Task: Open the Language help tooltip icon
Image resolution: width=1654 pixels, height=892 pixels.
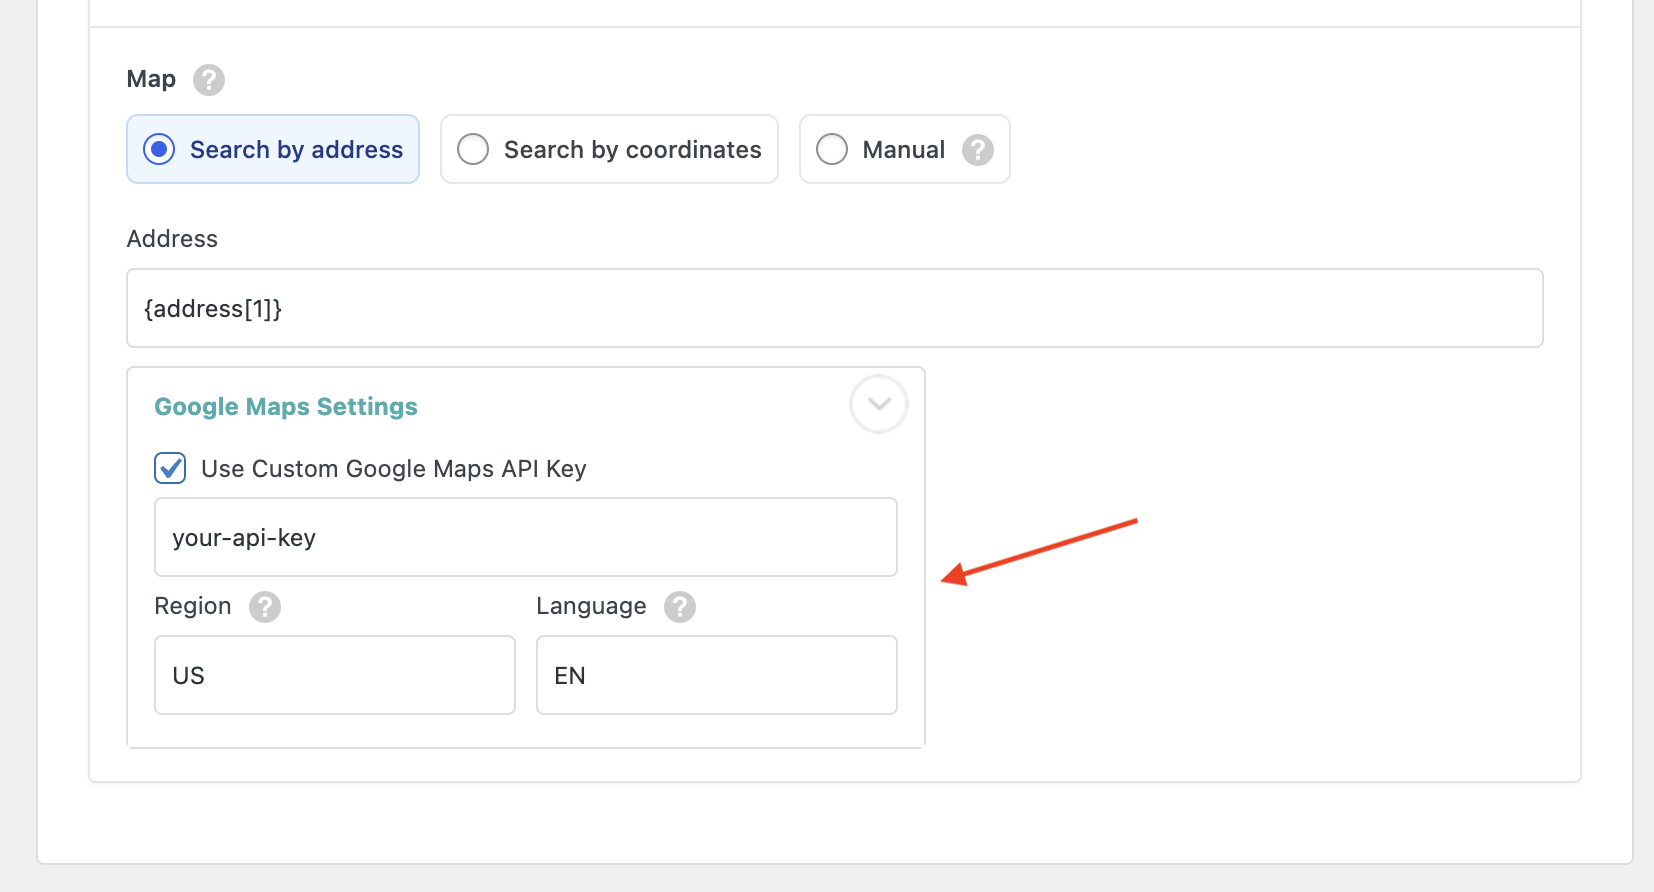Action: pos(680,607)
